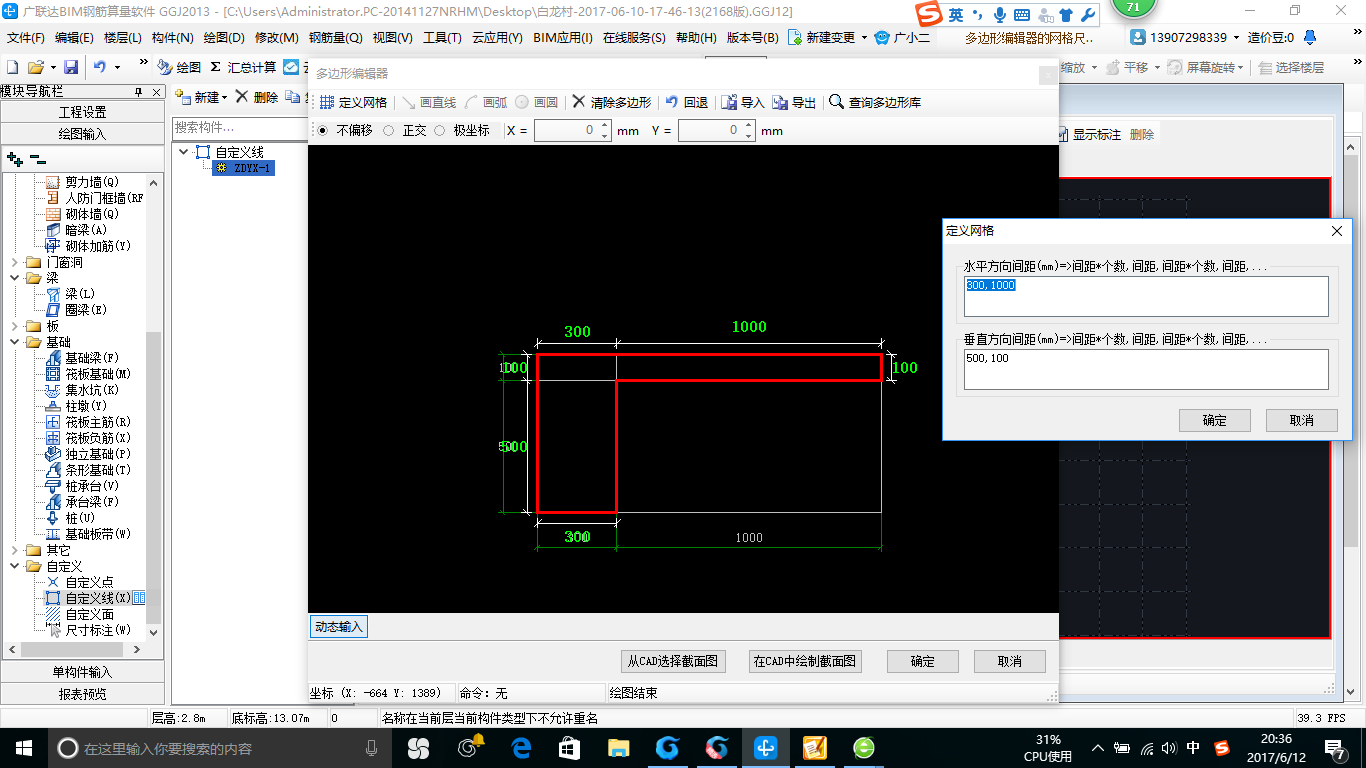Click 屏幕旋转 screen rotate tool
This screenshot has width=1366, height=768.
1207,67
